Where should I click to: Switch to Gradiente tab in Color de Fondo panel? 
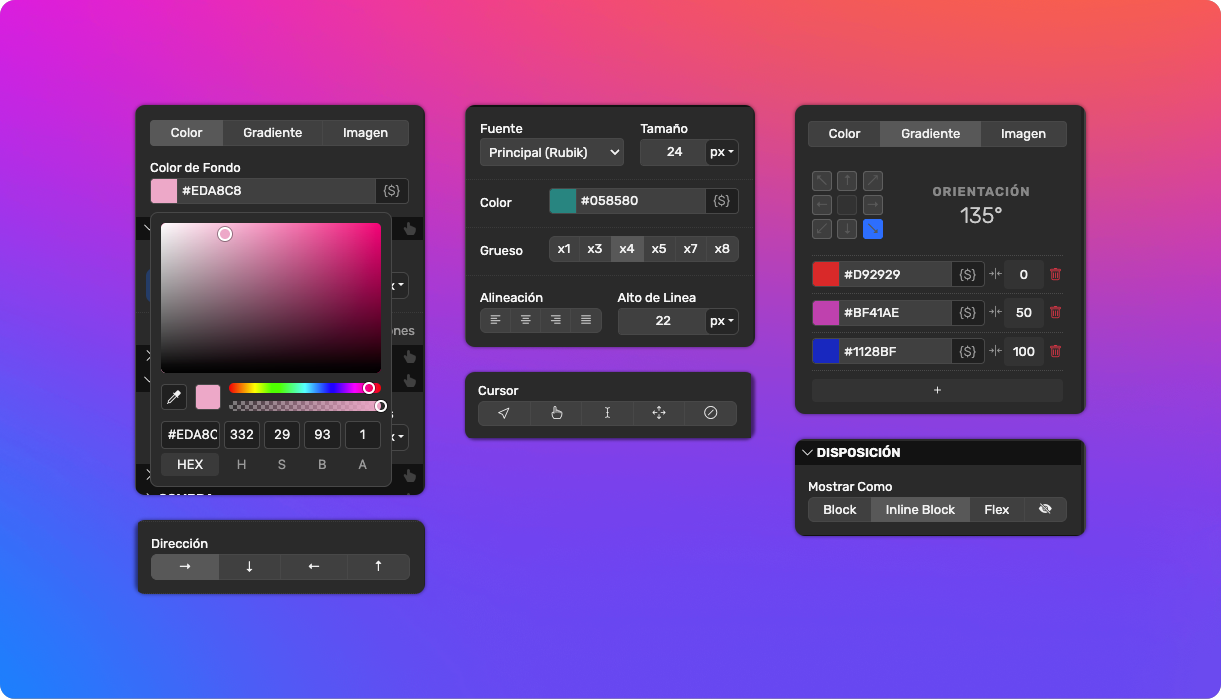coord(273,133)
